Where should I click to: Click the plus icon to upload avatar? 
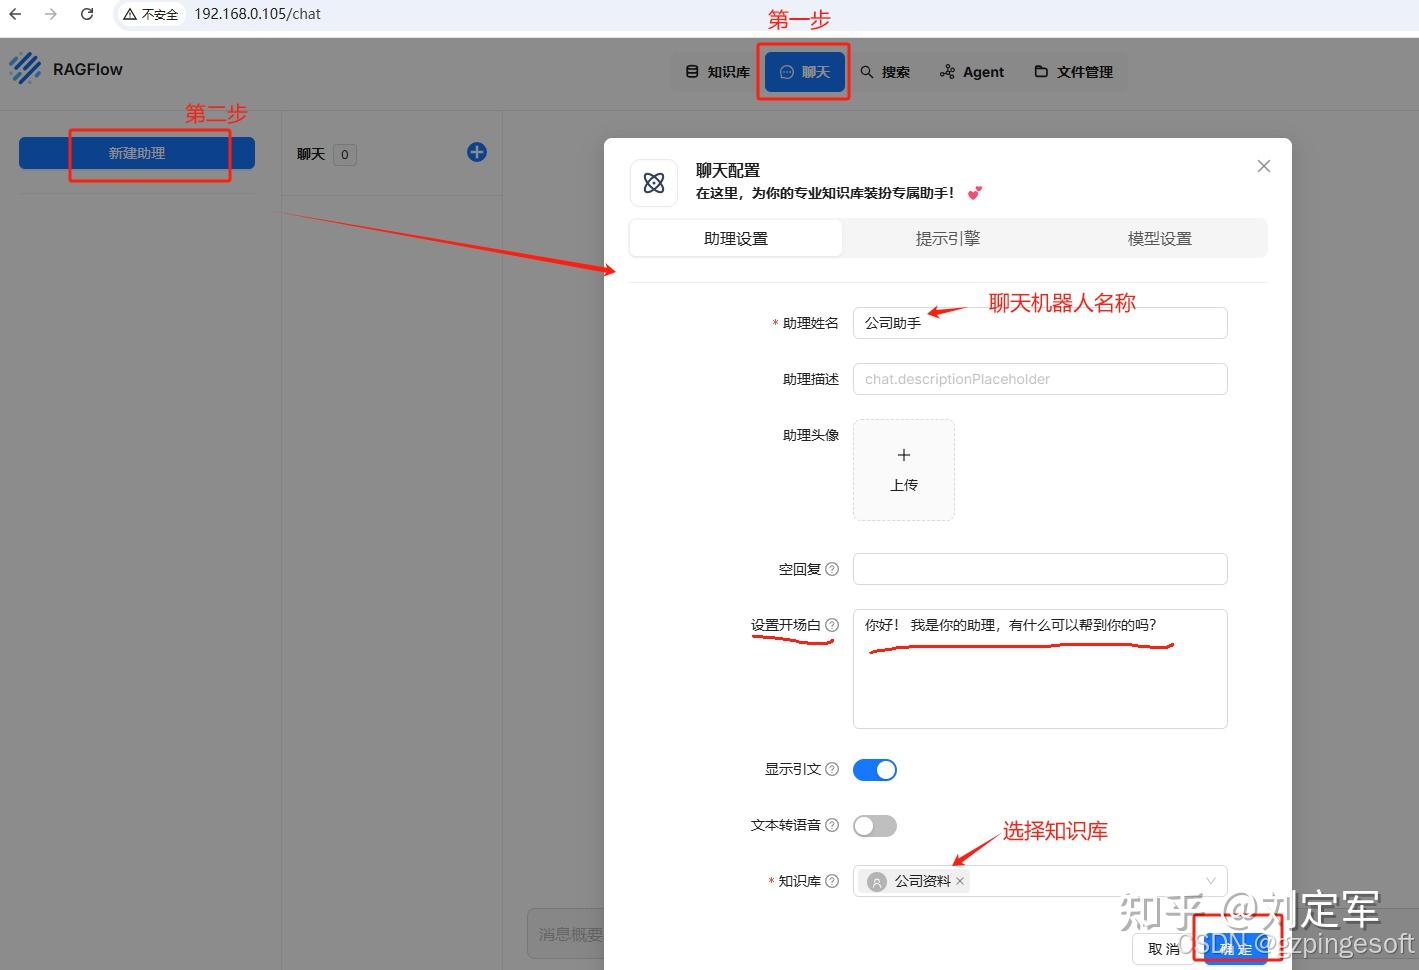click(904, 456)
